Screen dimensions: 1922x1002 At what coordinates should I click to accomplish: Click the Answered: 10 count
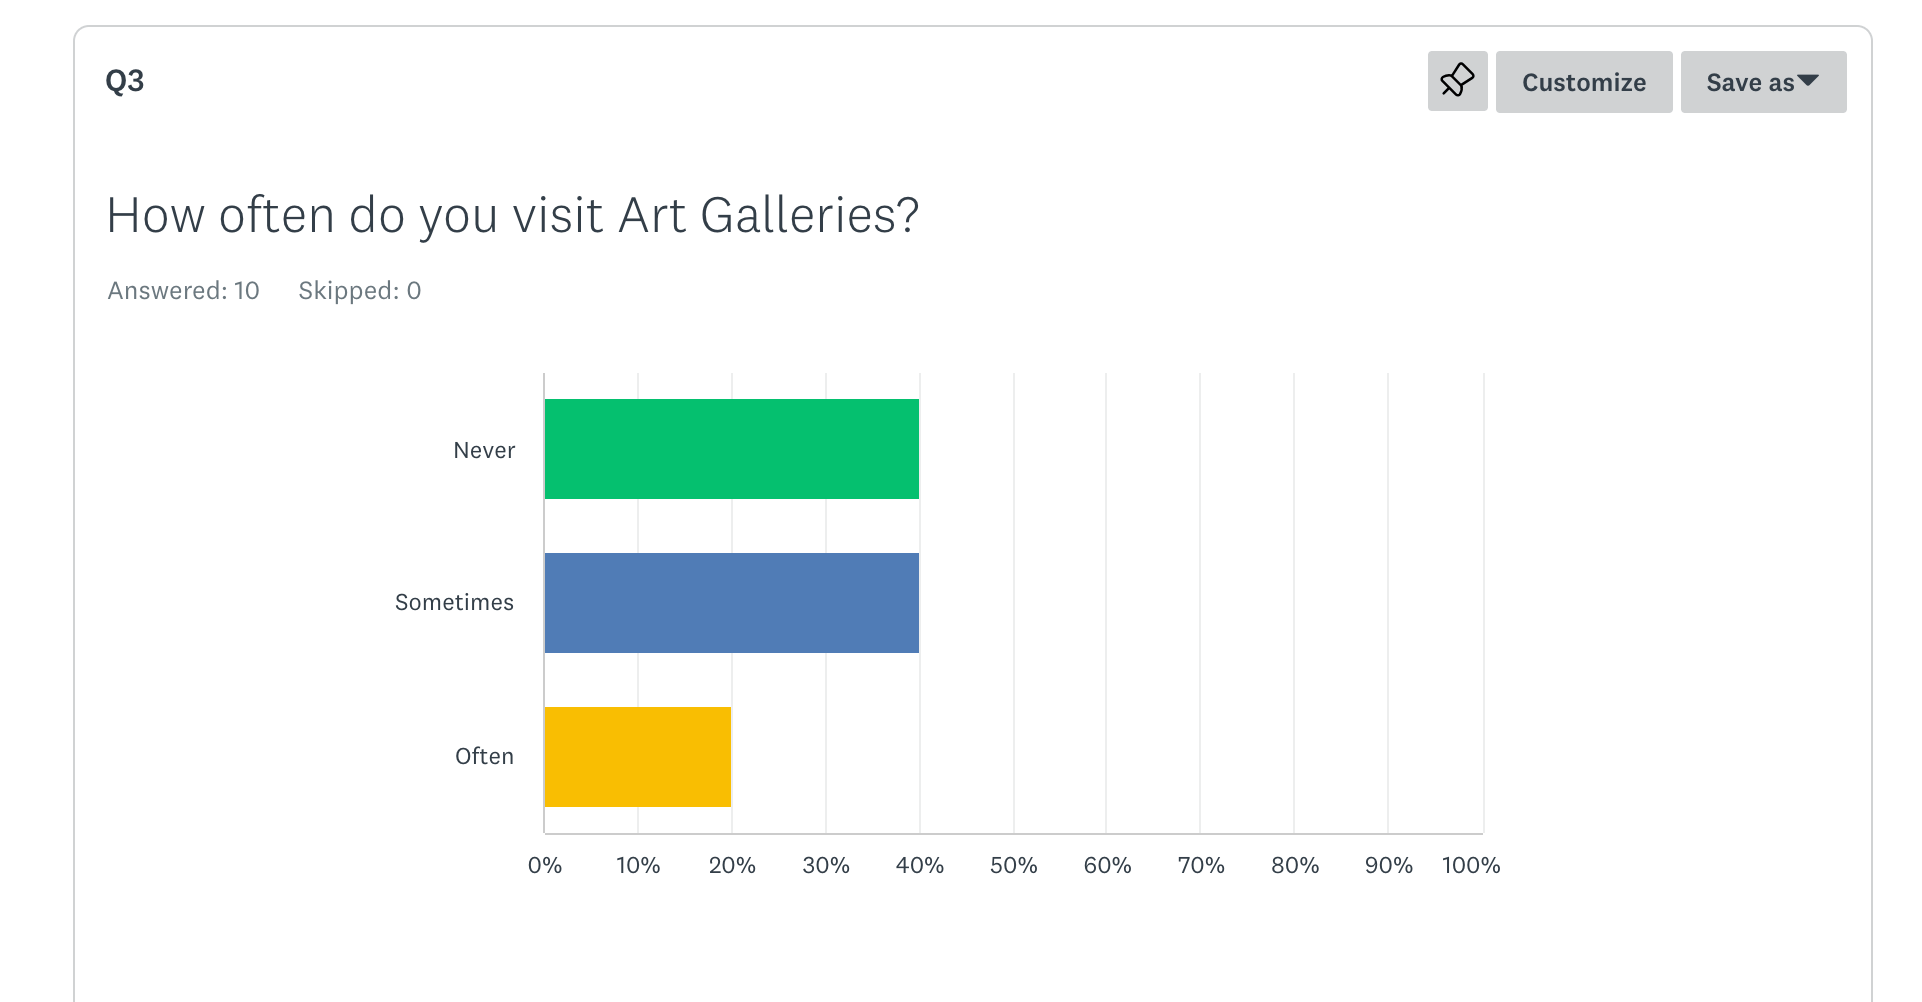[x=183, y=290]
